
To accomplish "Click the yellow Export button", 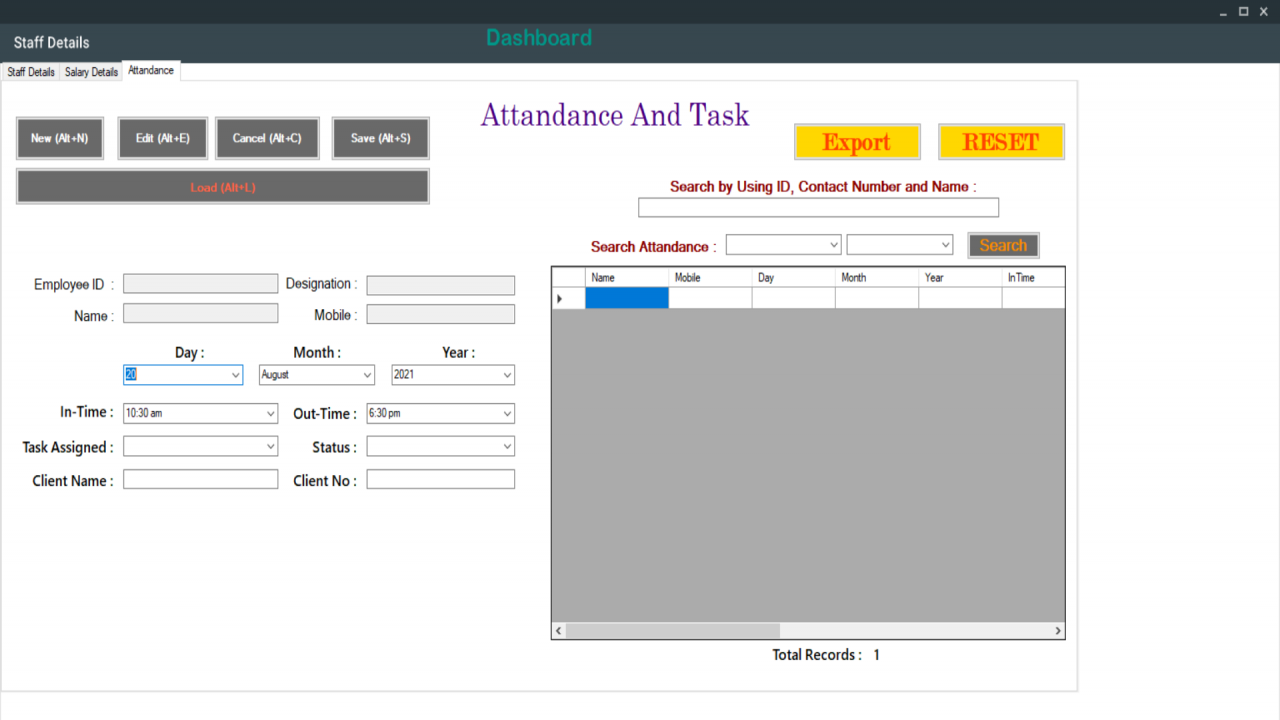I will (857, 142).
